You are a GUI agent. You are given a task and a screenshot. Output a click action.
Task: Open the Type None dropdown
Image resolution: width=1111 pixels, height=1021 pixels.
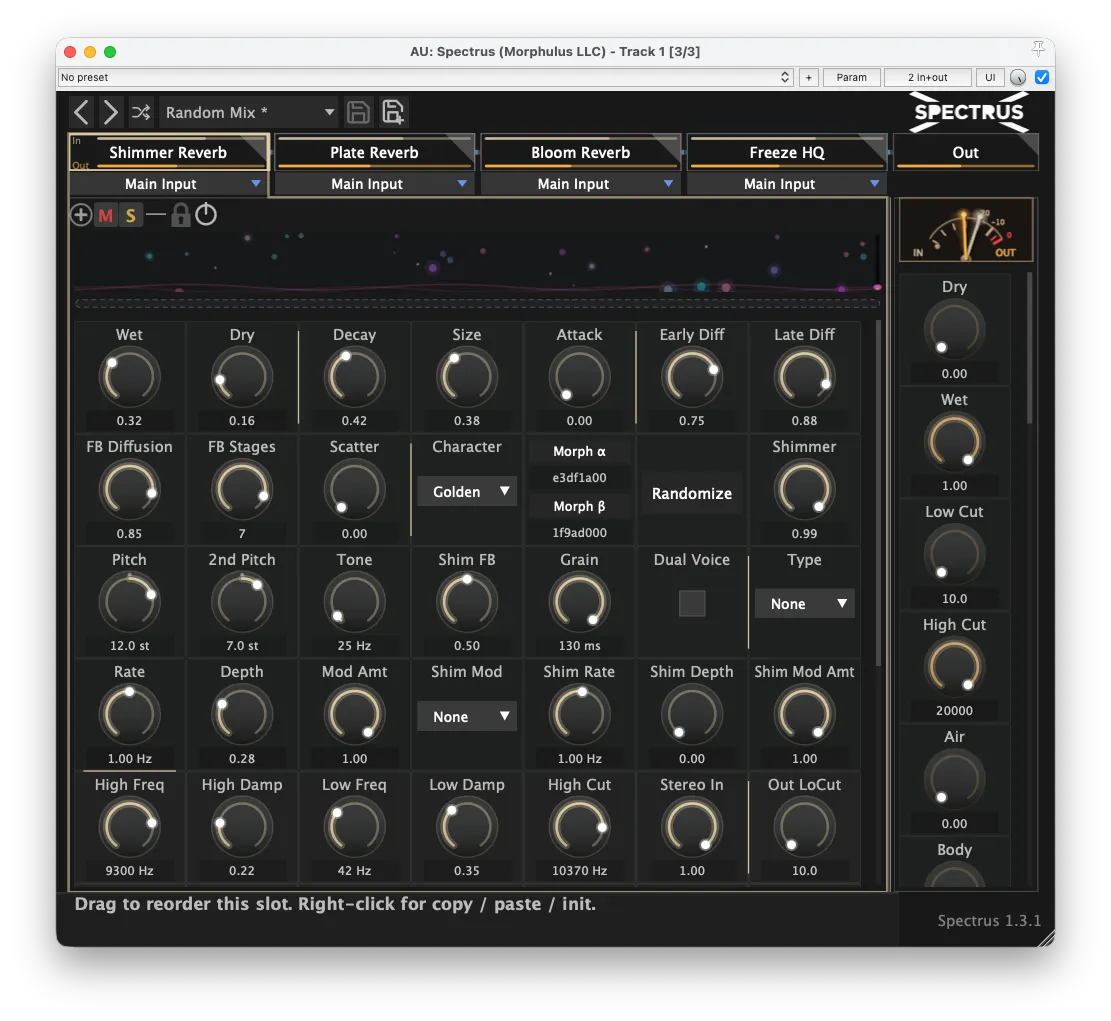coord(804,604)
